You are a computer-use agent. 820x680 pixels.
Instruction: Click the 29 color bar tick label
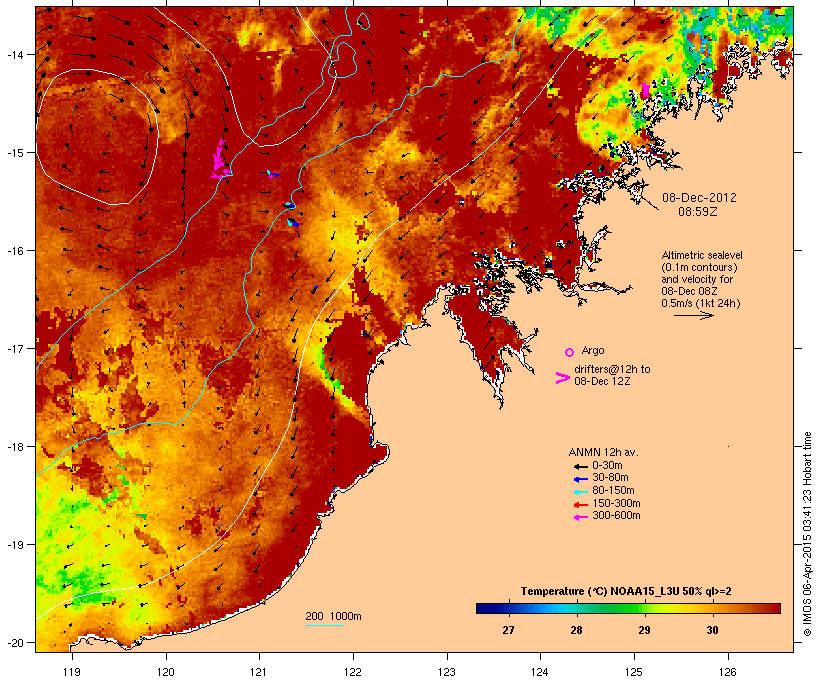[x=644, y=630]
